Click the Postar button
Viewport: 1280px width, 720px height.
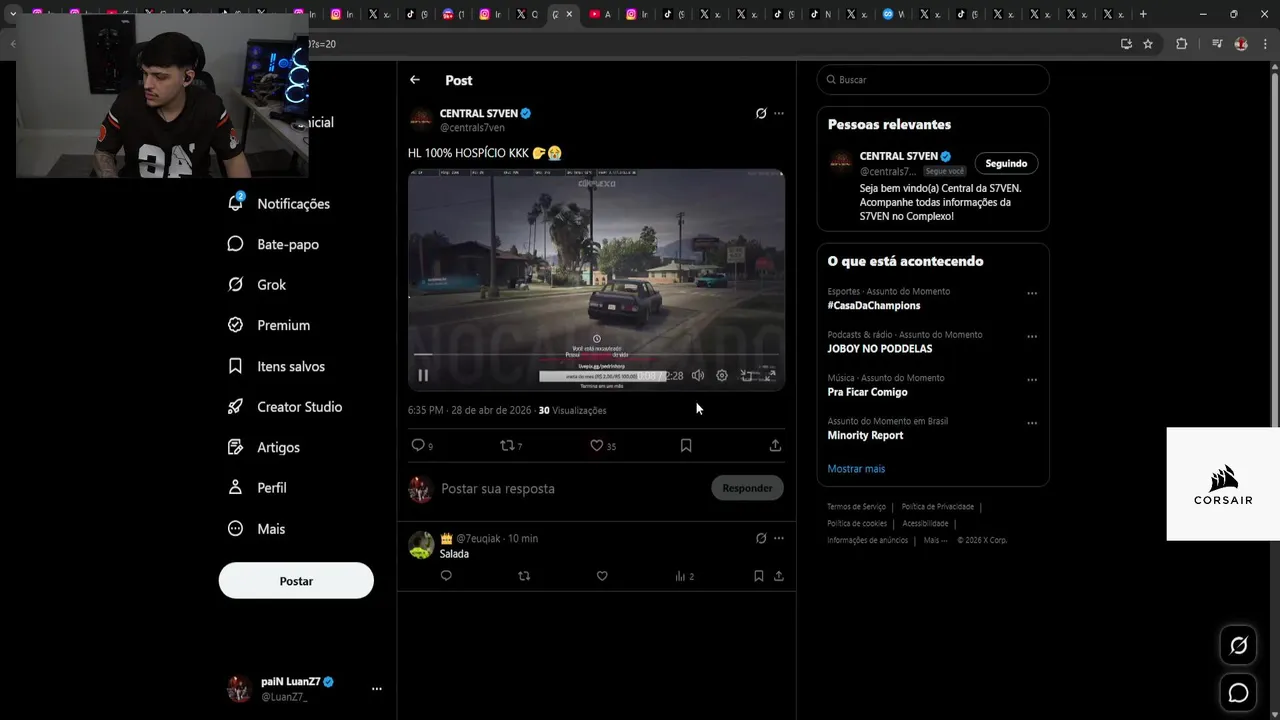click(296, 581)
